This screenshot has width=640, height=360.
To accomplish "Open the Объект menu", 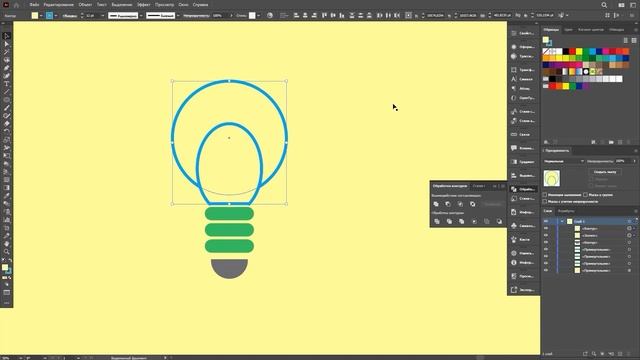I will pos(85,5).
